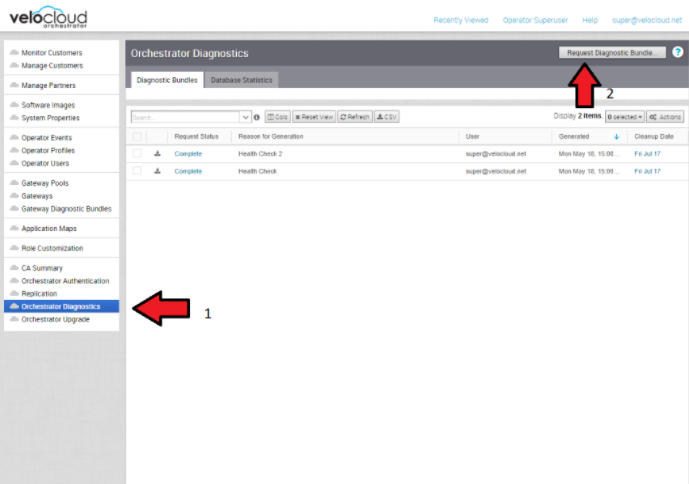Open the Cols column chooser
The image size is (689, 484).
point(277,117)
